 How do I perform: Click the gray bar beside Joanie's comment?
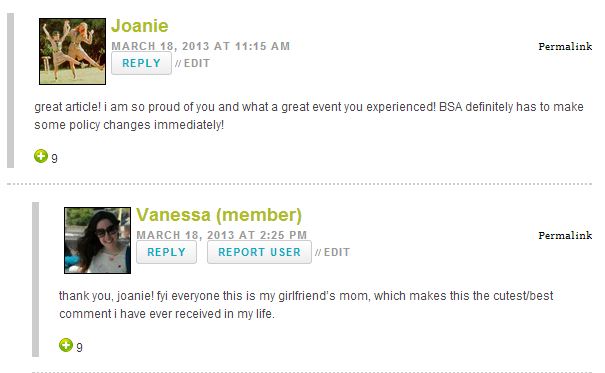[10, 91]
